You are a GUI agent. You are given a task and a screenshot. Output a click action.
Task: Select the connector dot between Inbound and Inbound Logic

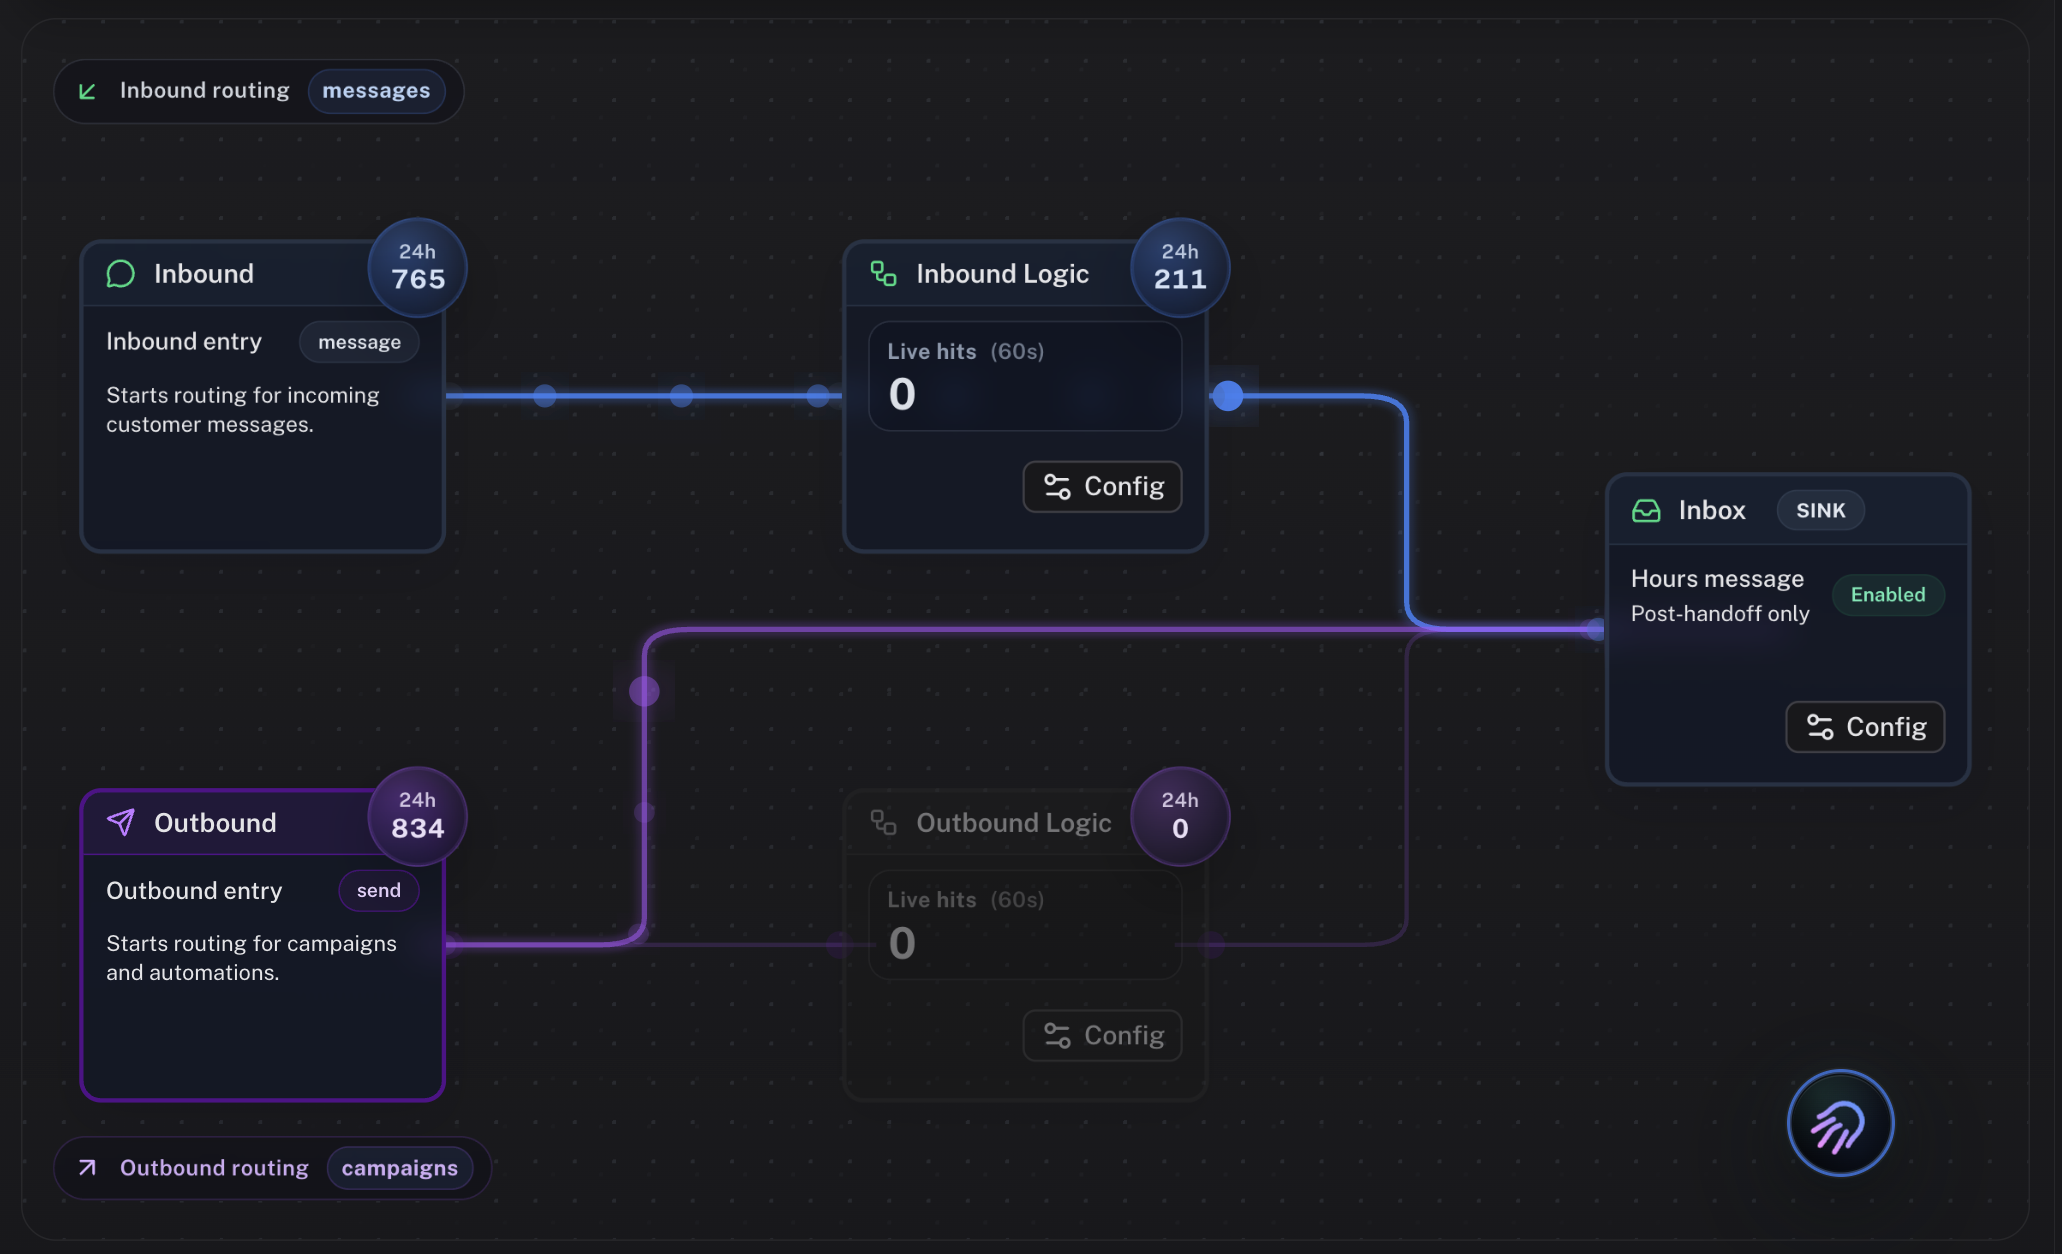[x=681, y=396]
